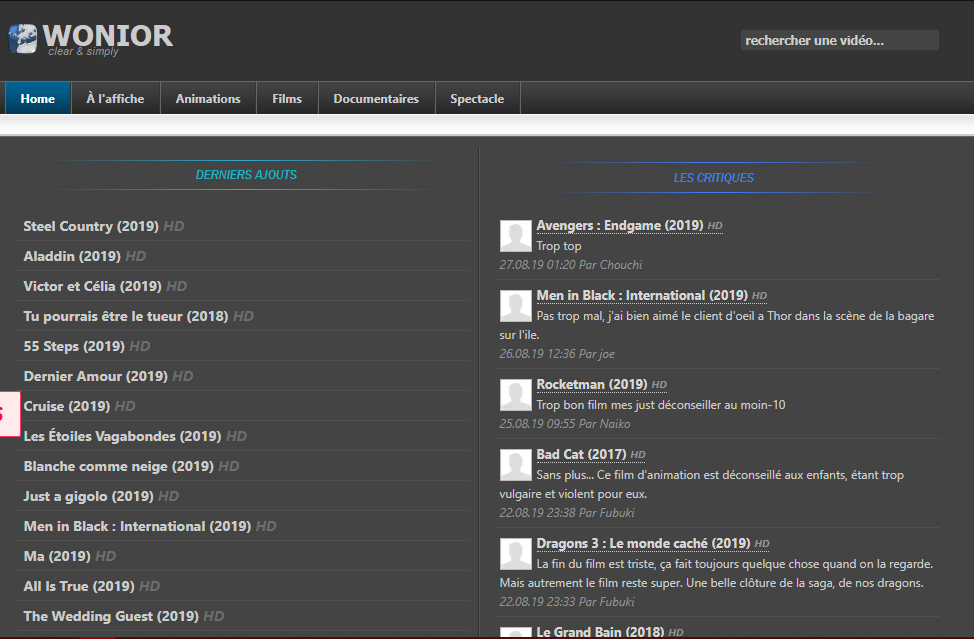Select Documentaires in the navigation bar
This screenshot has height=639, width=974.
(376, 98)
